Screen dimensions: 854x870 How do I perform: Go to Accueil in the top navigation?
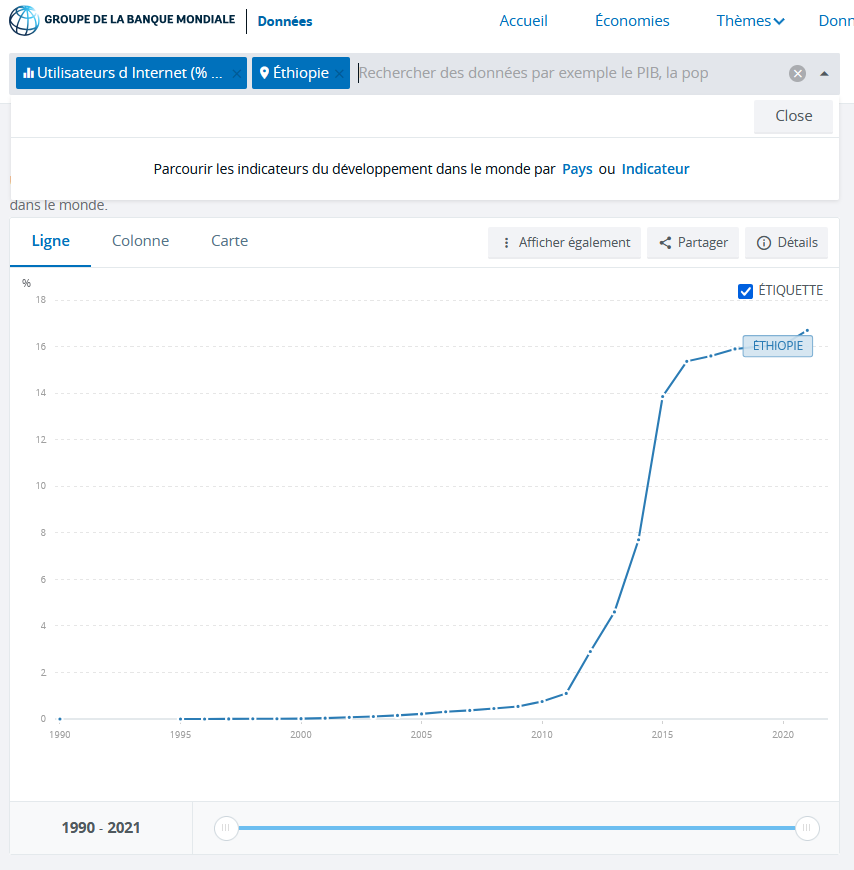click(x=523, y=21)
